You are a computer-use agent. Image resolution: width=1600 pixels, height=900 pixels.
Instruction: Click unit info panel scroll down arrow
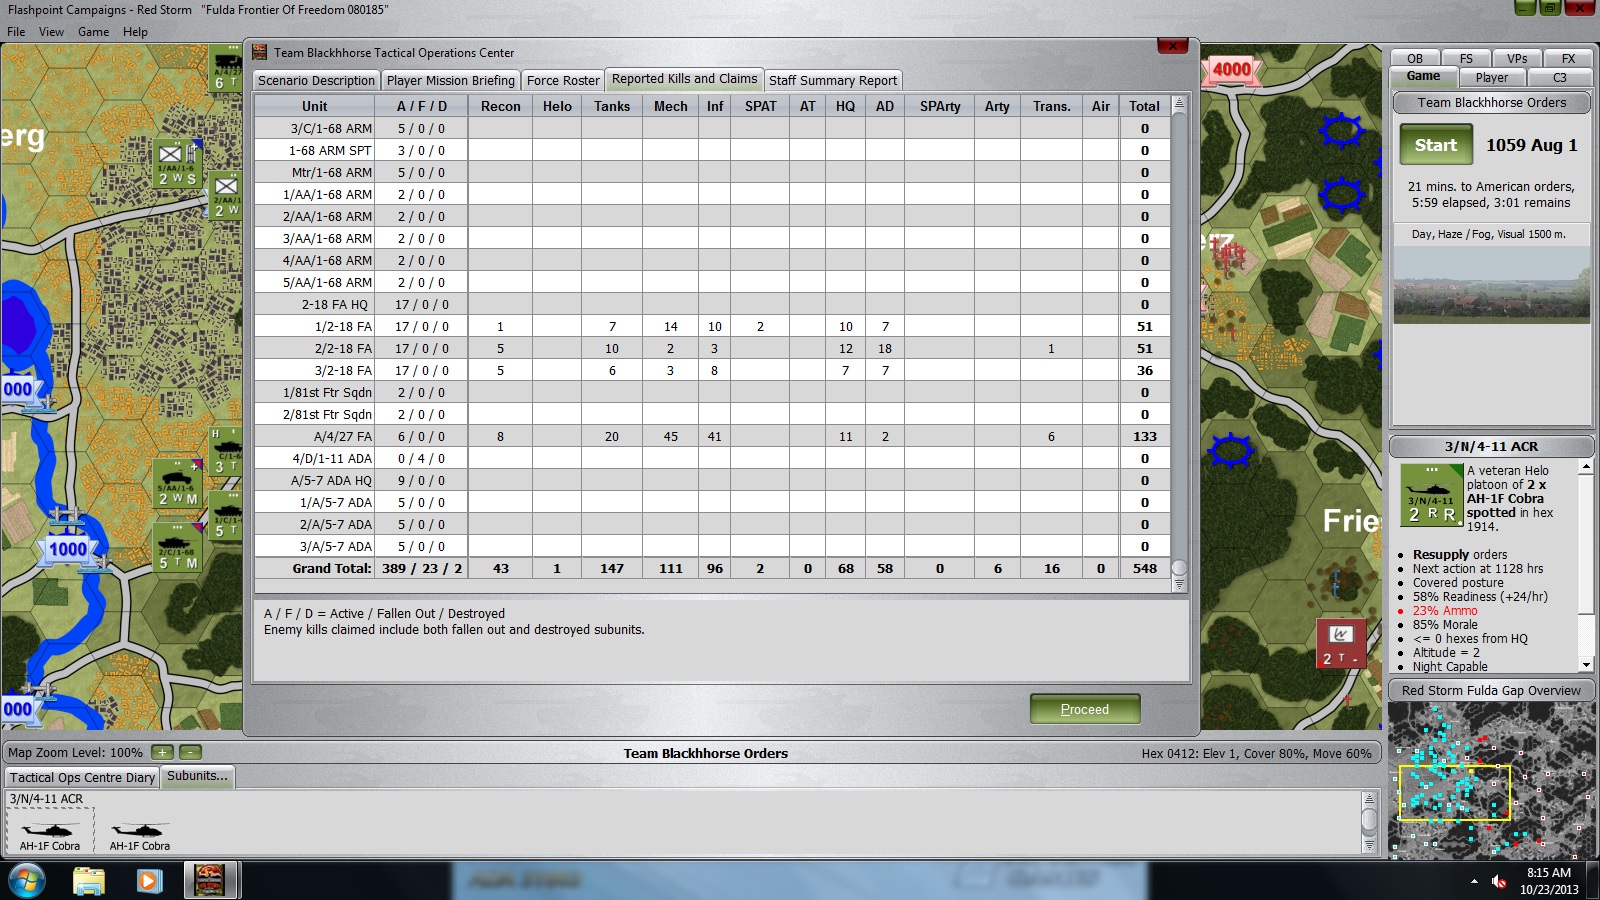tap(1586, 665)
